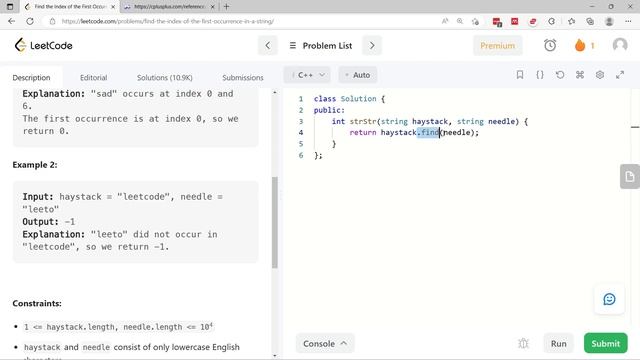Expand the Console panel
Image resolution: width=640 pixels, height=360 pixels.
pos(325,344)
